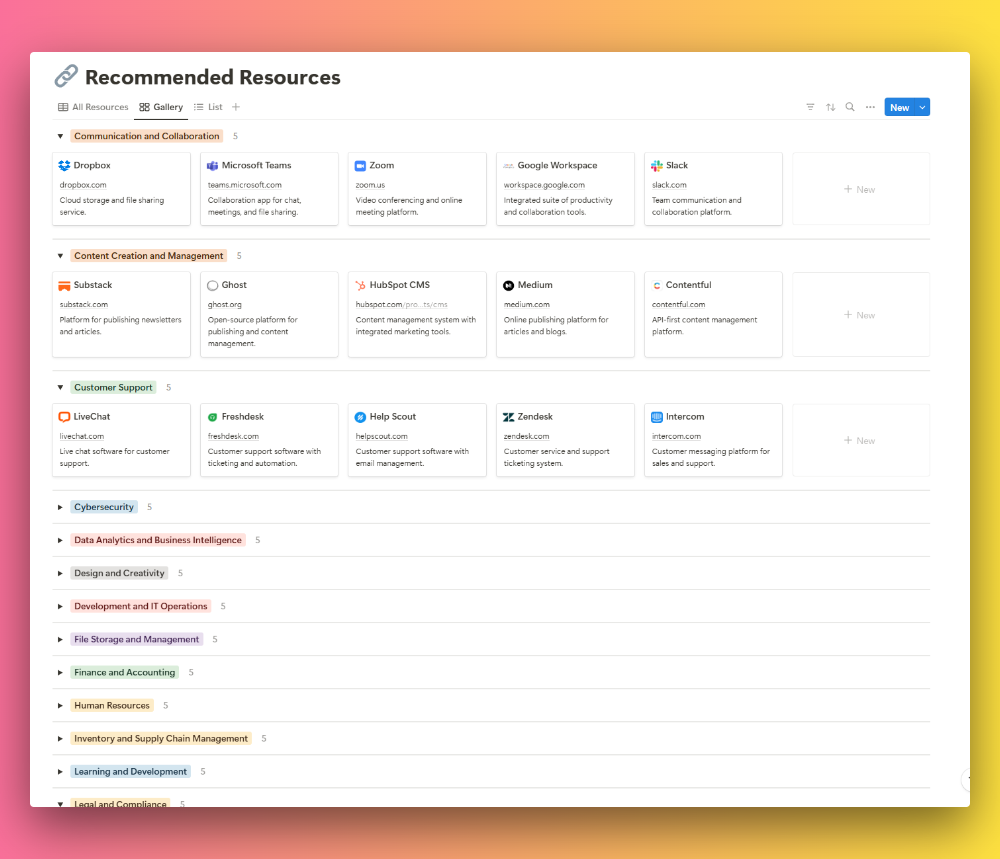Screen dimensions: 1000x859
Task: Open the dropbox.com link
Action: [x=83, y=185]
